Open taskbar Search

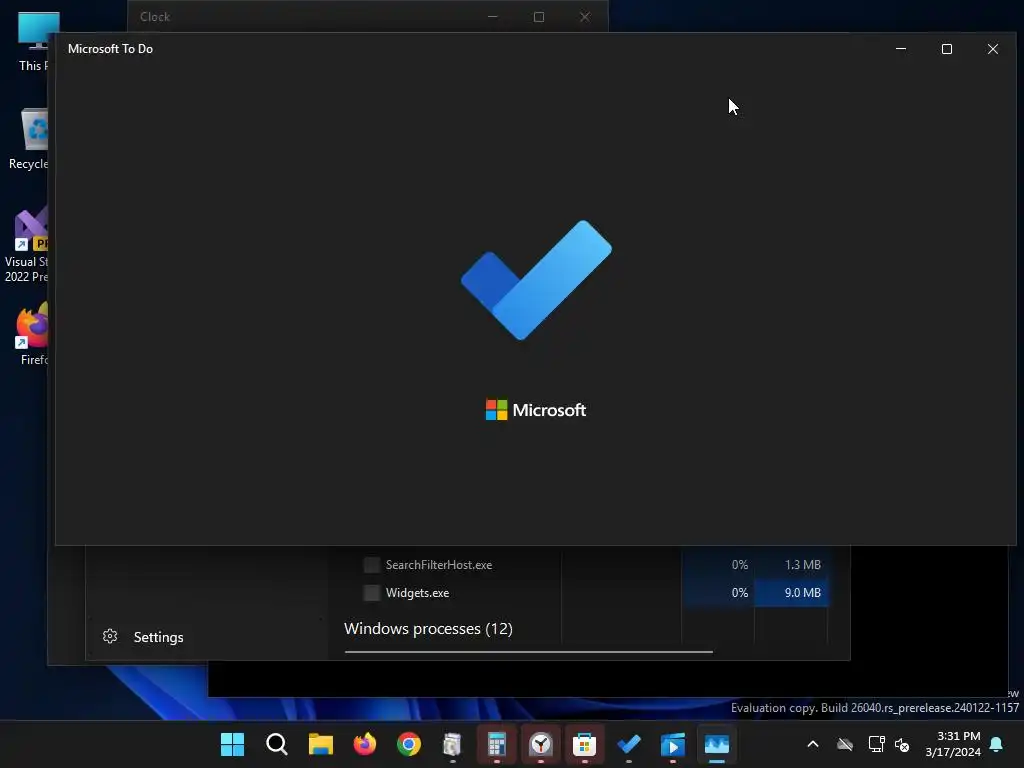(277, 744)
